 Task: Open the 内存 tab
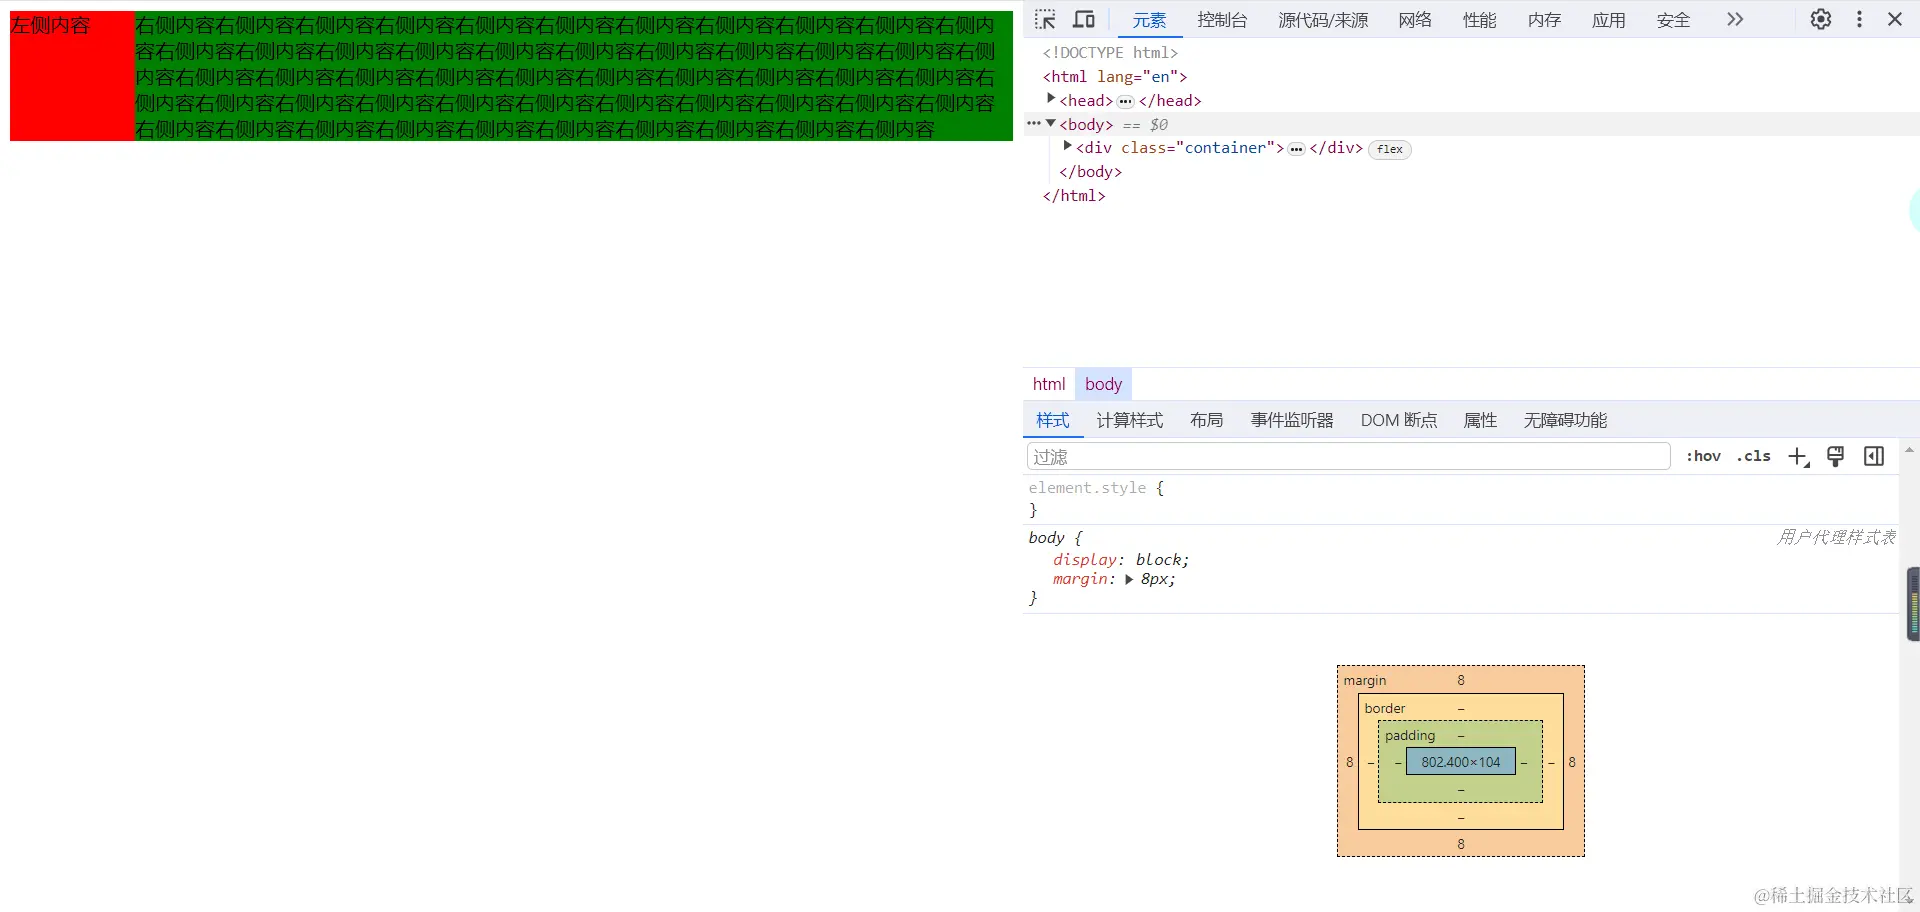(1545, 20)
